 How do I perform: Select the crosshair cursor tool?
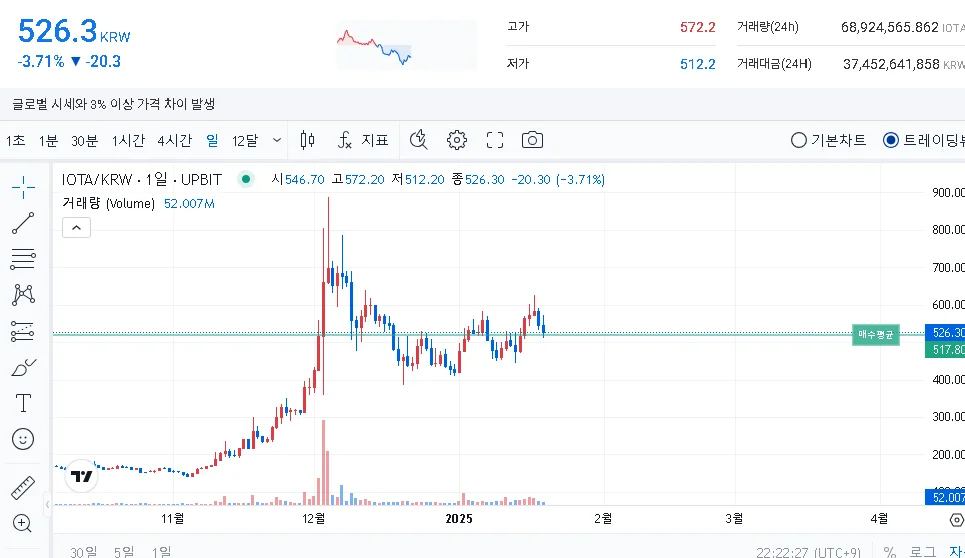point(22,186)
